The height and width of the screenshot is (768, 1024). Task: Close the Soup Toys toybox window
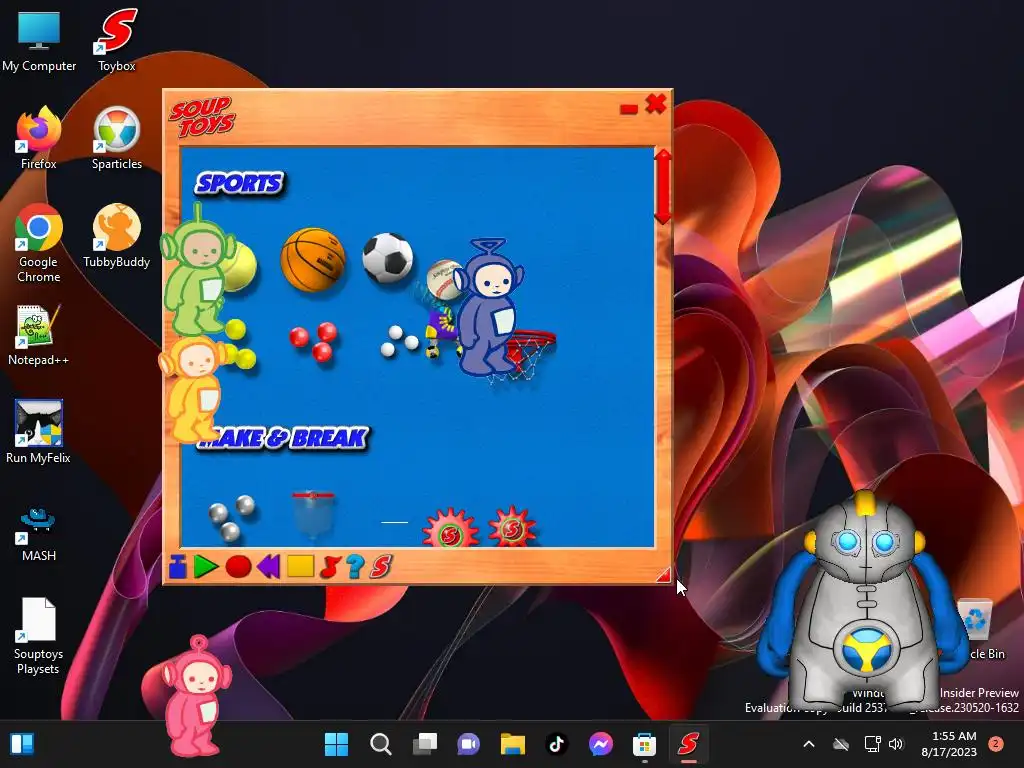click(656, 104)
